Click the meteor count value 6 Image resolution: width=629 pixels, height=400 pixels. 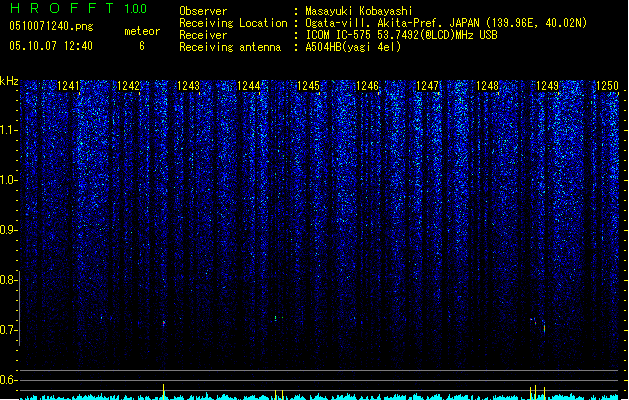[x=142, y=46]
